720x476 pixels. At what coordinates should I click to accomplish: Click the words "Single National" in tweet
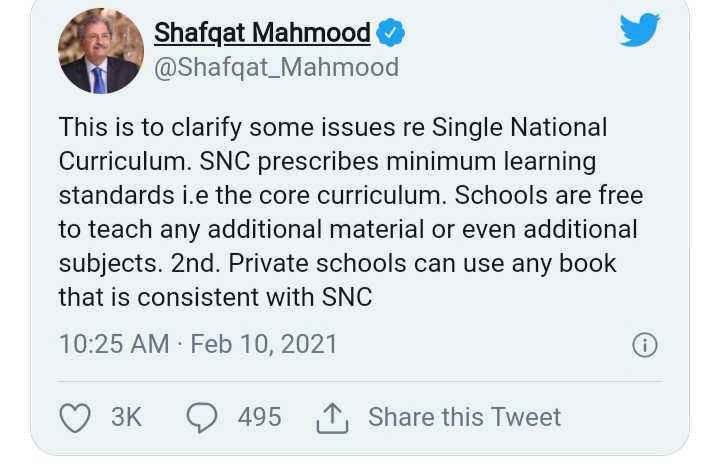519,127
